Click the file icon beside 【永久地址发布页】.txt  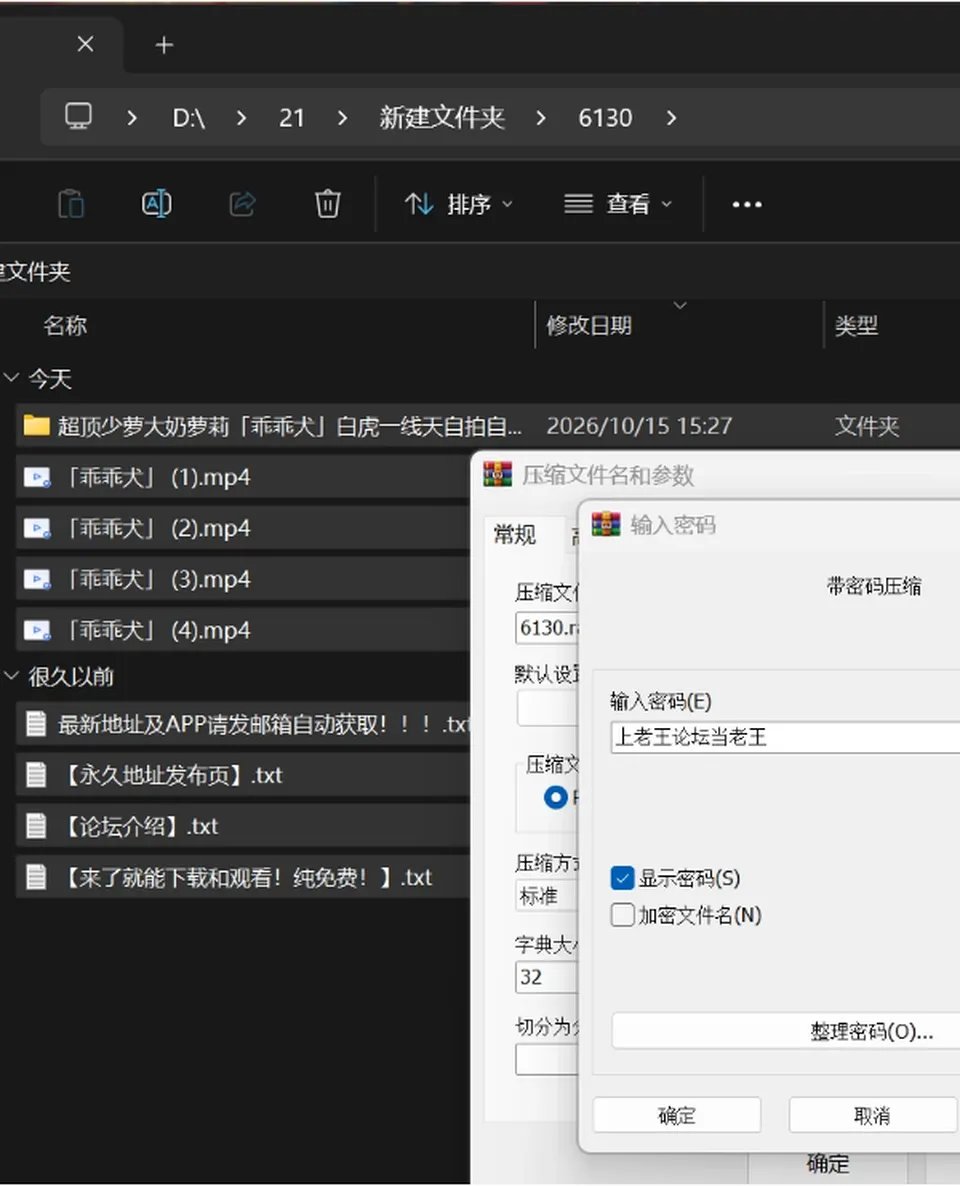(36, 775)
